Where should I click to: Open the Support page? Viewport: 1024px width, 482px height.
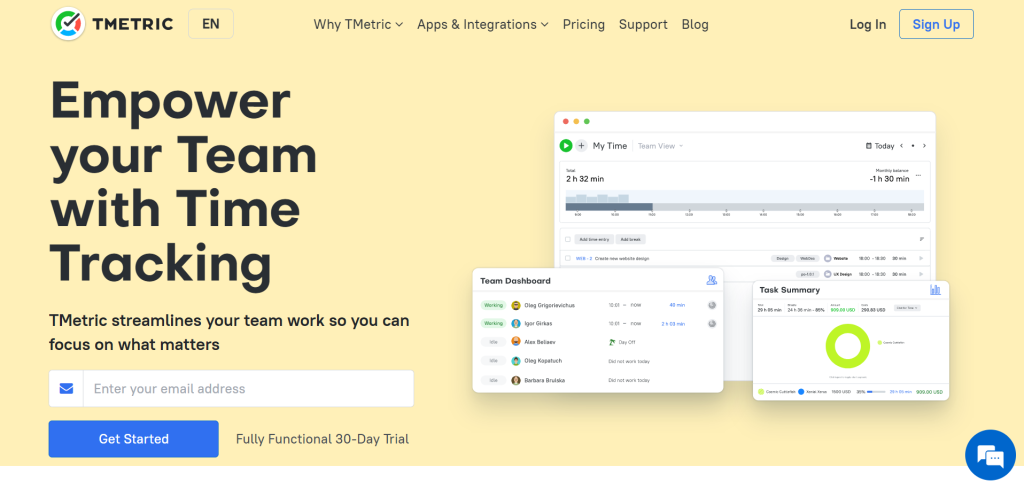[x=643, y=24]
